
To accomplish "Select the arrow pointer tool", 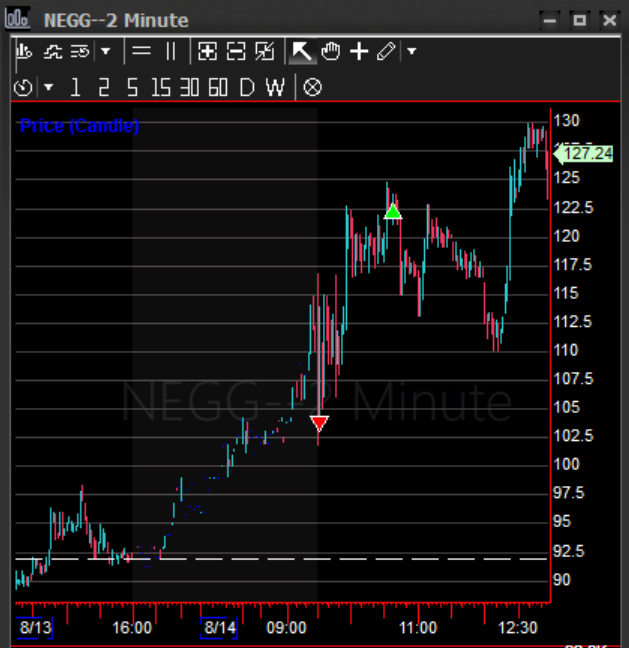I will pos(302,52).
